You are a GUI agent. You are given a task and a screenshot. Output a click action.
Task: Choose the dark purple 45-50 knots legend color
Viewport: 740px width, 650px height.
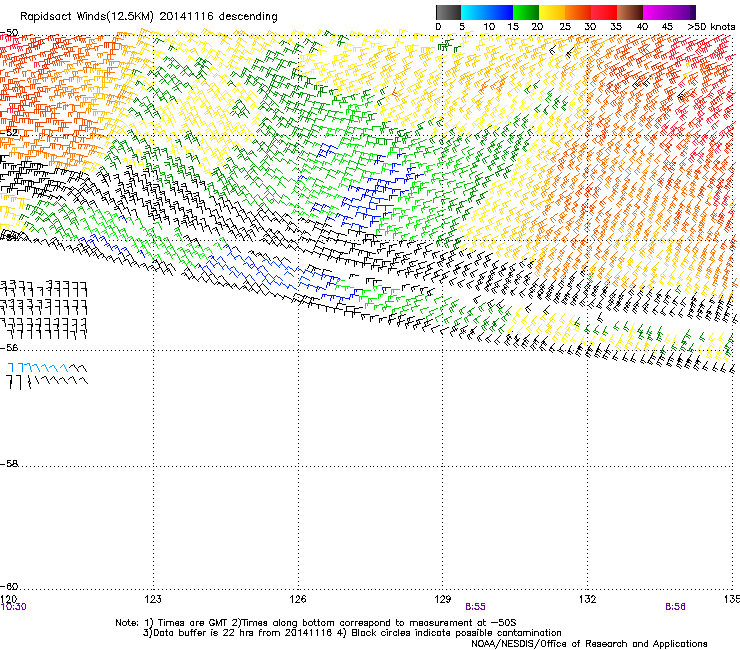click(682, 12)
